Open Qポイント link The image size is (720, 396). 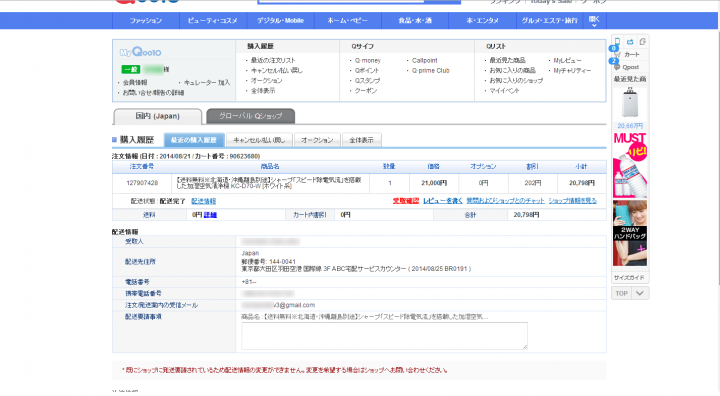click(x=367, y=70)
